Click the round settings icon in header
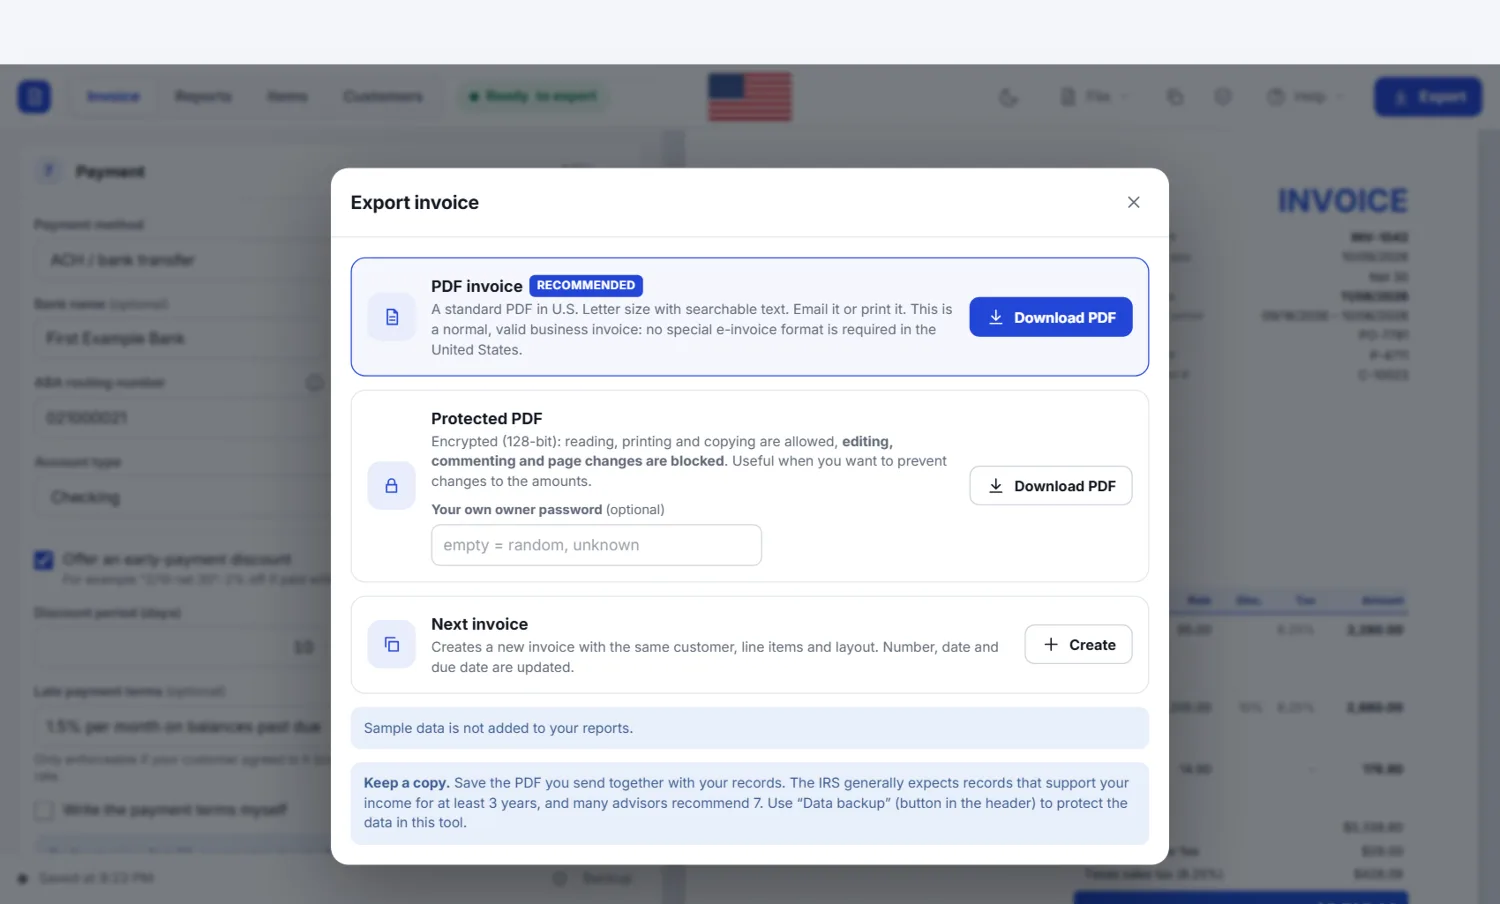1500x904 pixels. pyautogui.click(x=1223, y=97)
